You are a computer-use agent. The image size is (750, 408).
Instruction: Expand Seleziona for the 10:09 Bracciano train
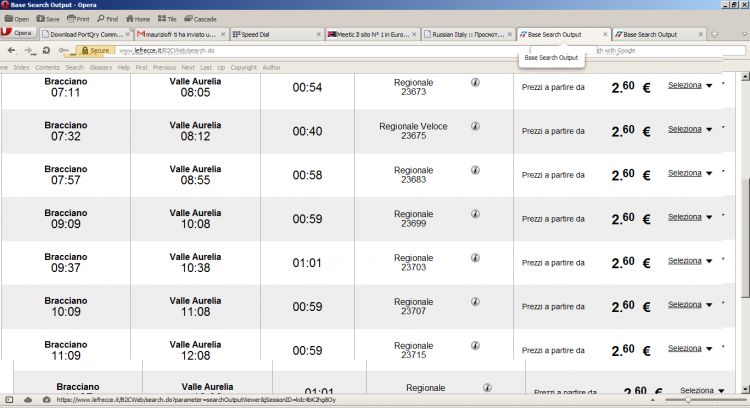pos(690,304)
